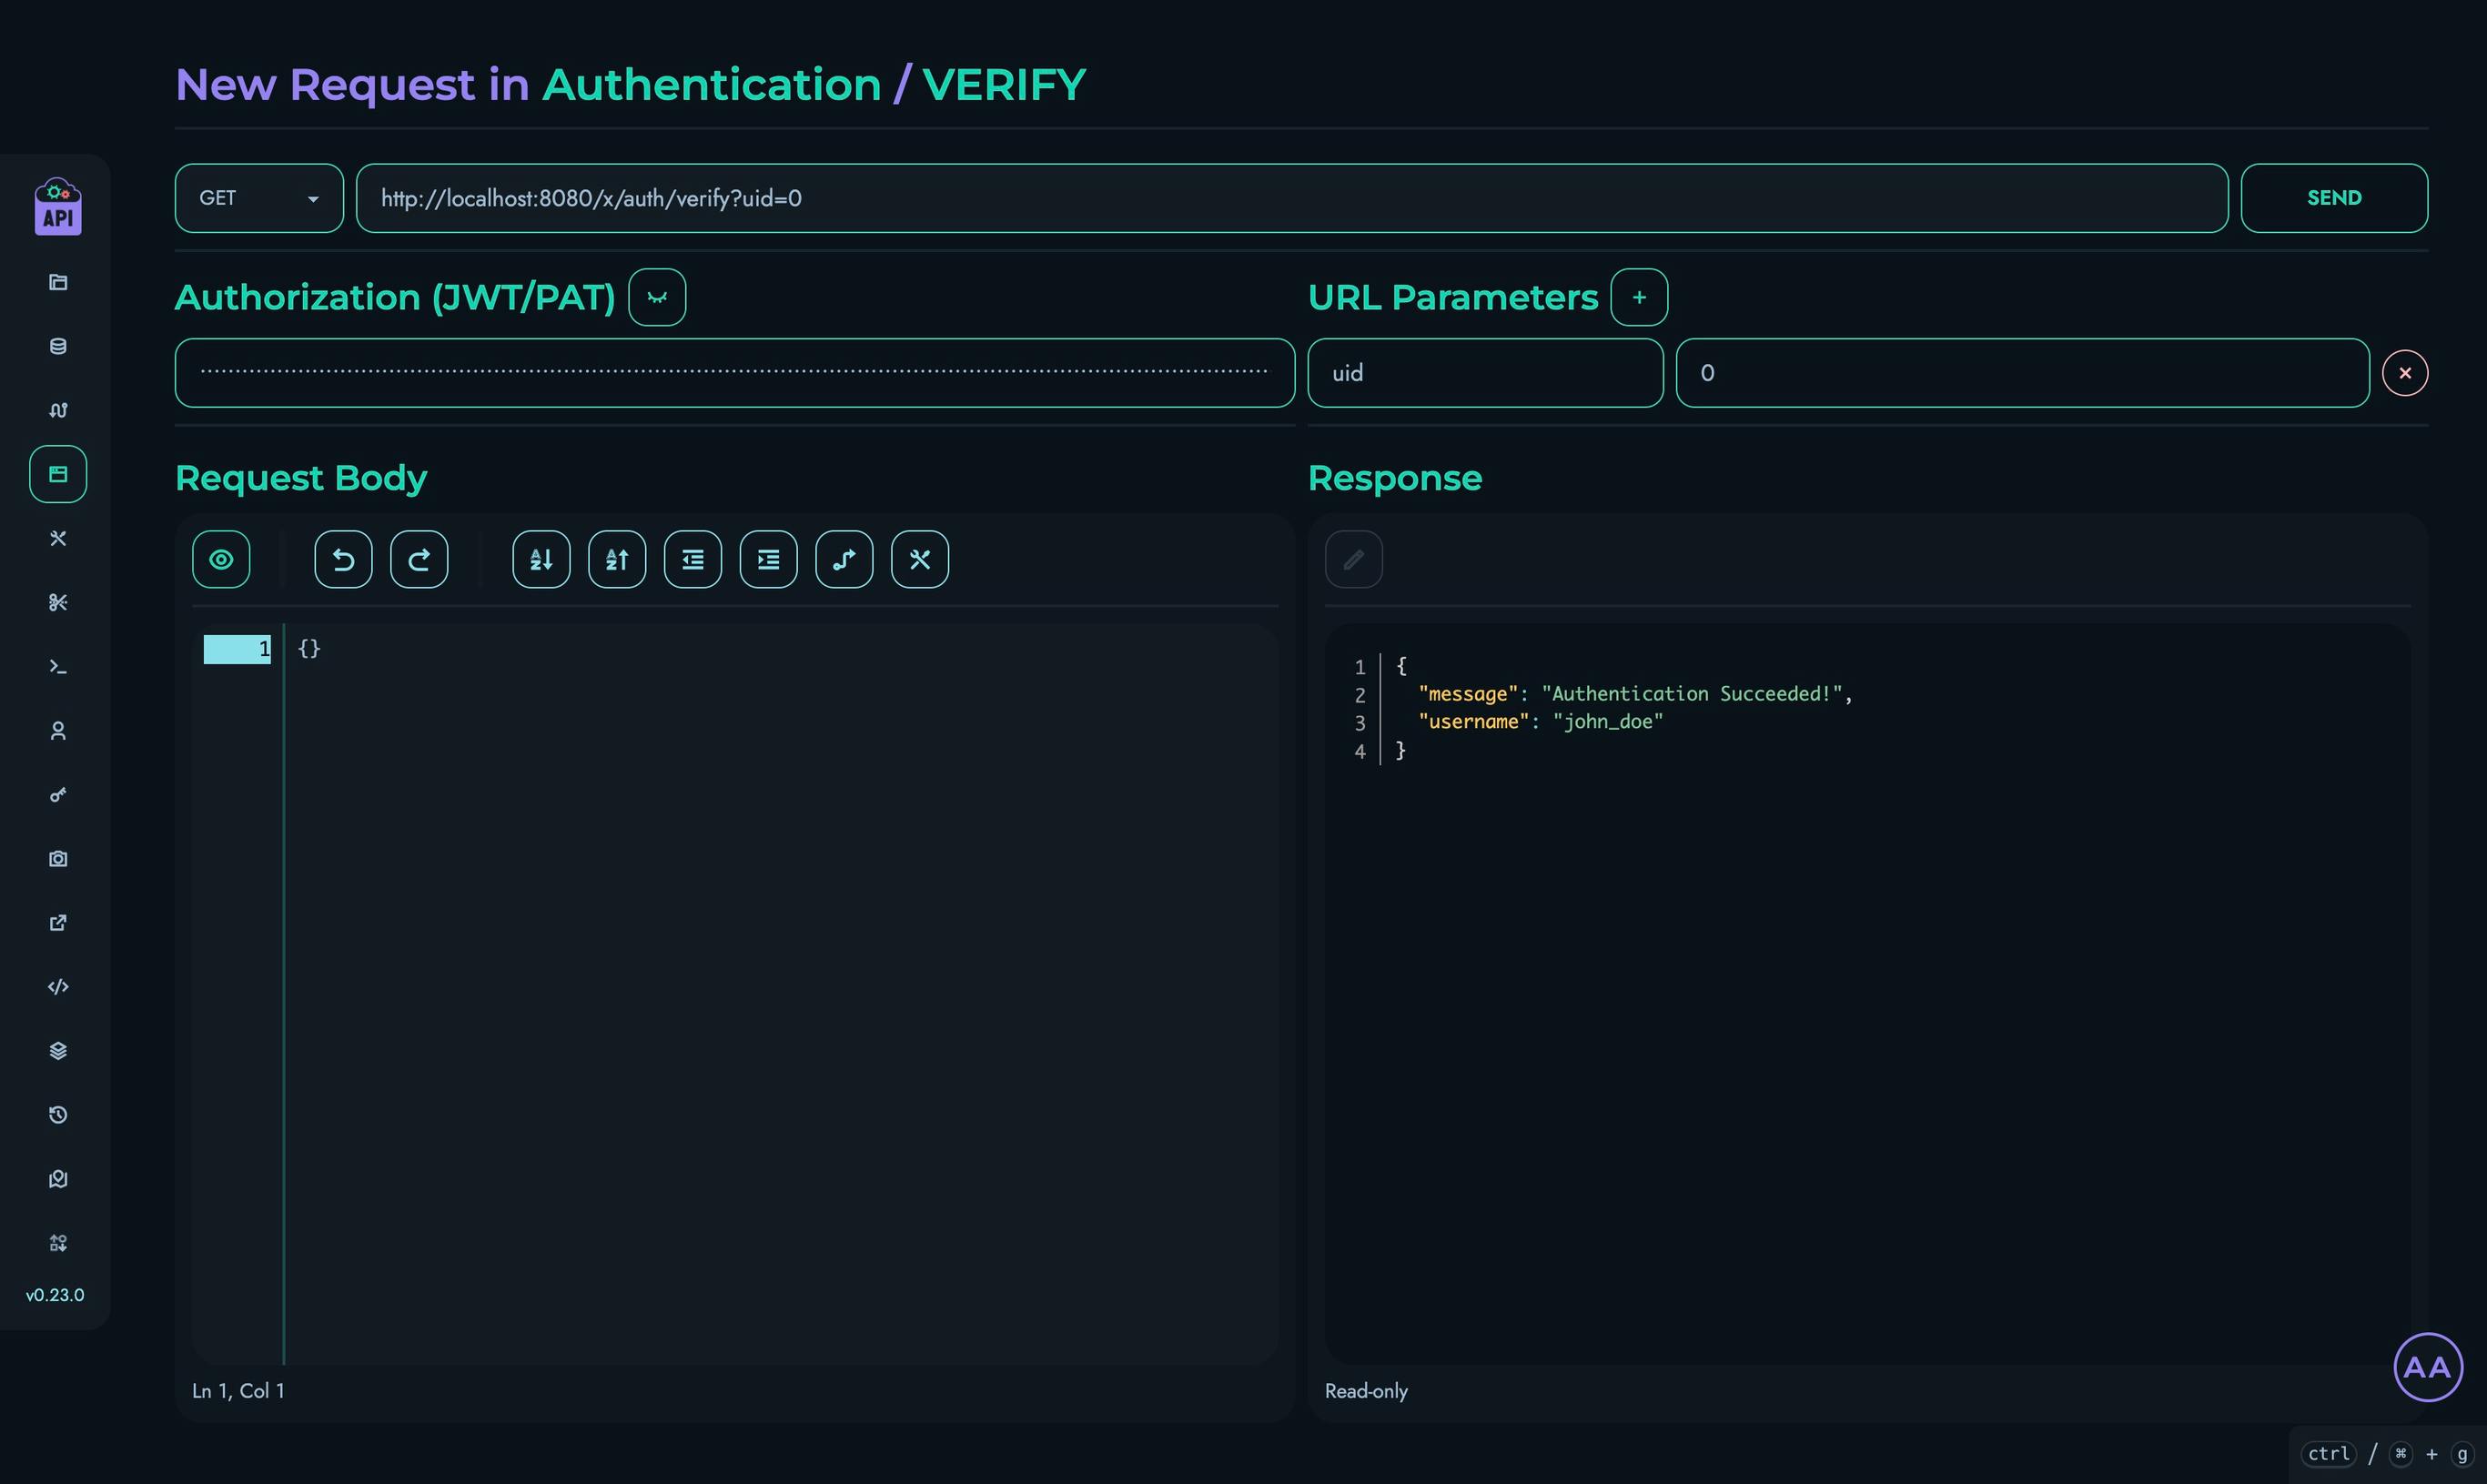Add a URL parameter with the plus button
Viewport: 2487px width, 1484px height.
click(x=1639, y=297)
